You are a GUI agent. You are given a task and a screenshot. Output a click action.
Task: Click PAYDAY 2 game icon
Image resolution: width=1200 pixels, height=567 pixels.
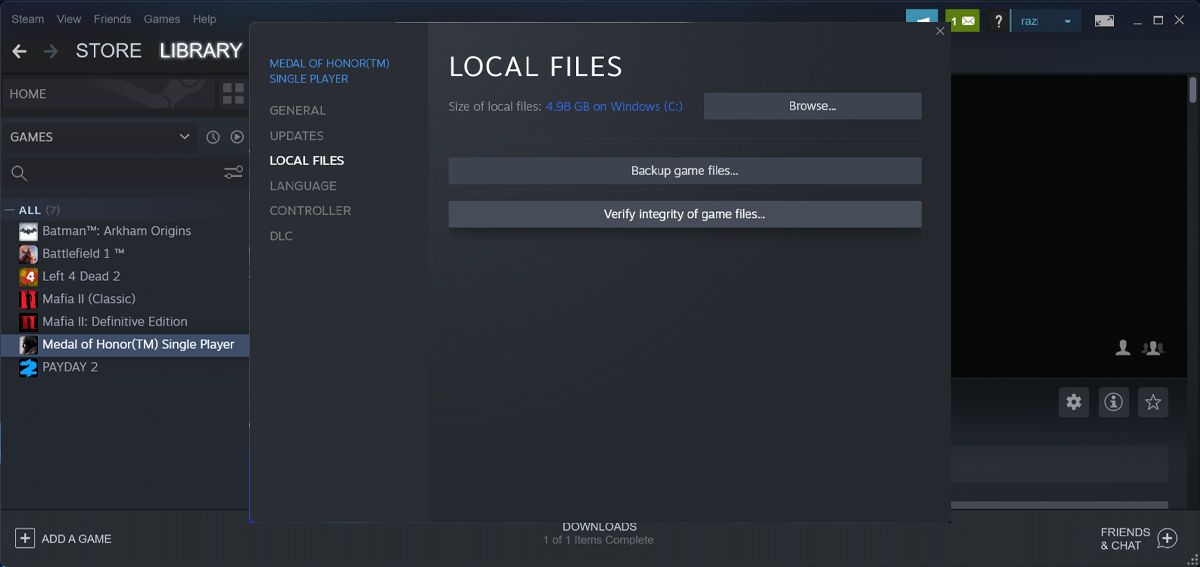click(28, 367)
